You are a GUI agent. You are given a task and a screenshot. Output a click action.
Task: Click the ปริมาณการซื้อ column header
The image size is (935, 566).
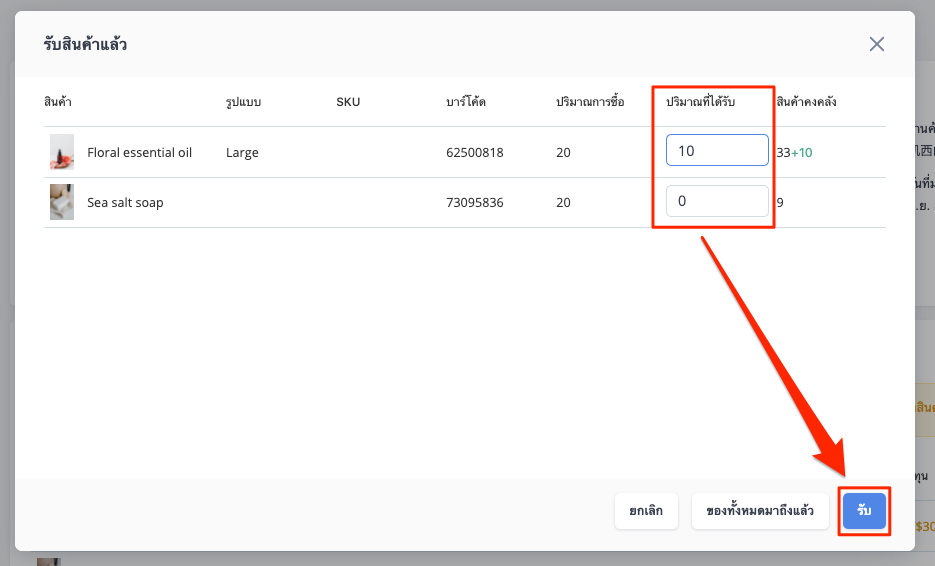(x=590, y=101)
